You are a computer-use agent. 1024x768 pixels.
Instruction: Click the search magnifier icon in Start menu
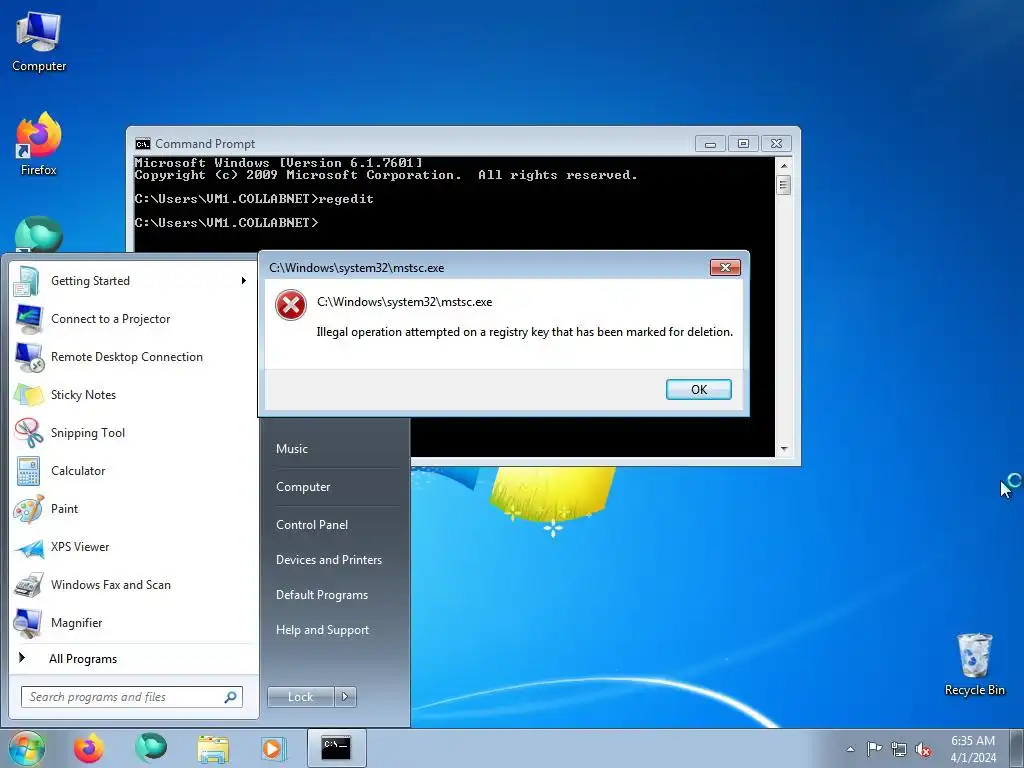pos(231,697)
